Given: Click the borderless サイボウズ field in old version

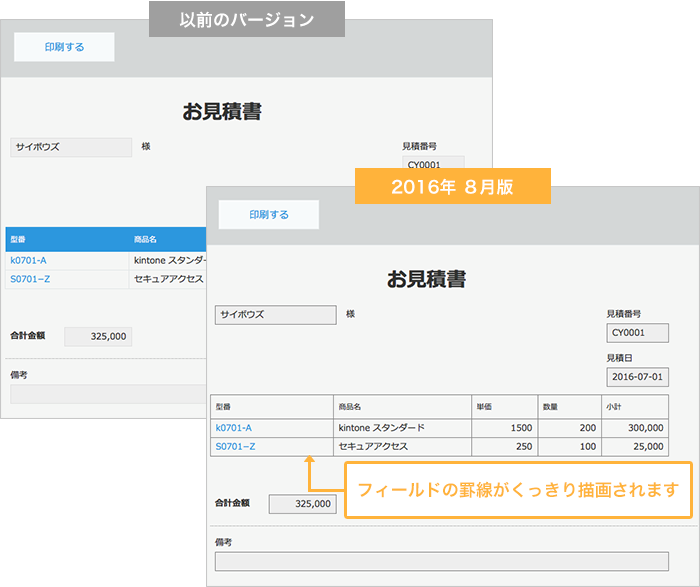Looking at the screenshot, I should click(x=71, y=147).
